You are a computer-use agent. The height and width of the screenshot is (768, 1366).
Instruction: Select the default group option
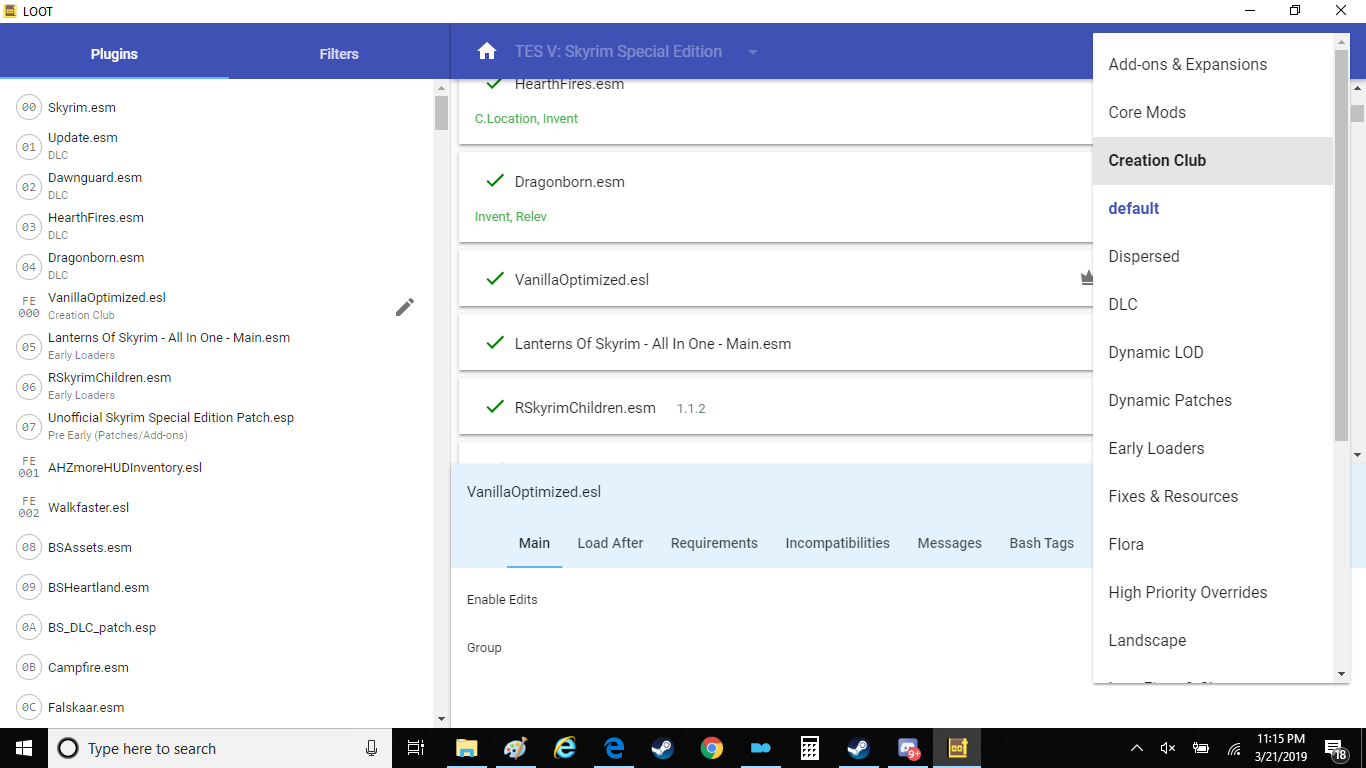tap(1213, 209)
